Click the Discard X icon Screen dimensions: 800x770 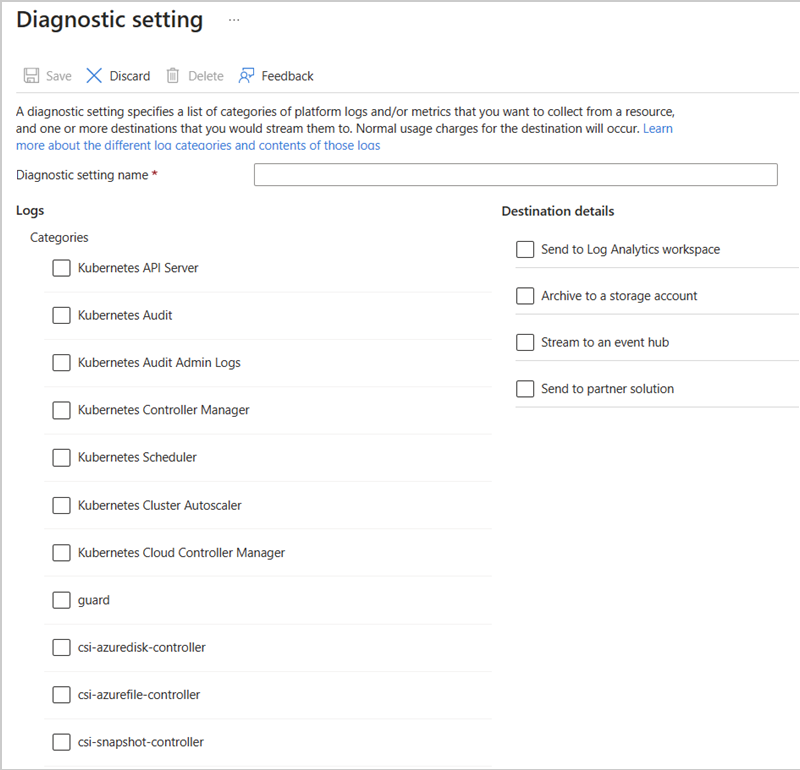(94, 76)
